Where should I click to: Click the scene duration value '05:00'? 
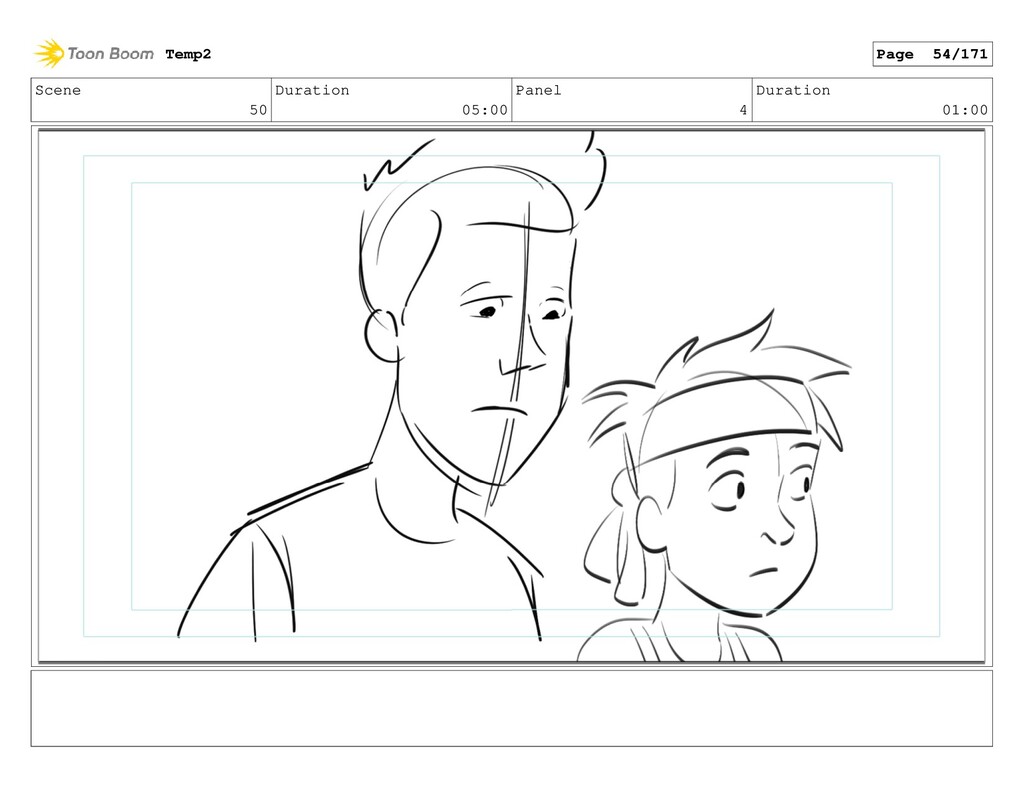(x=485, y=110)
